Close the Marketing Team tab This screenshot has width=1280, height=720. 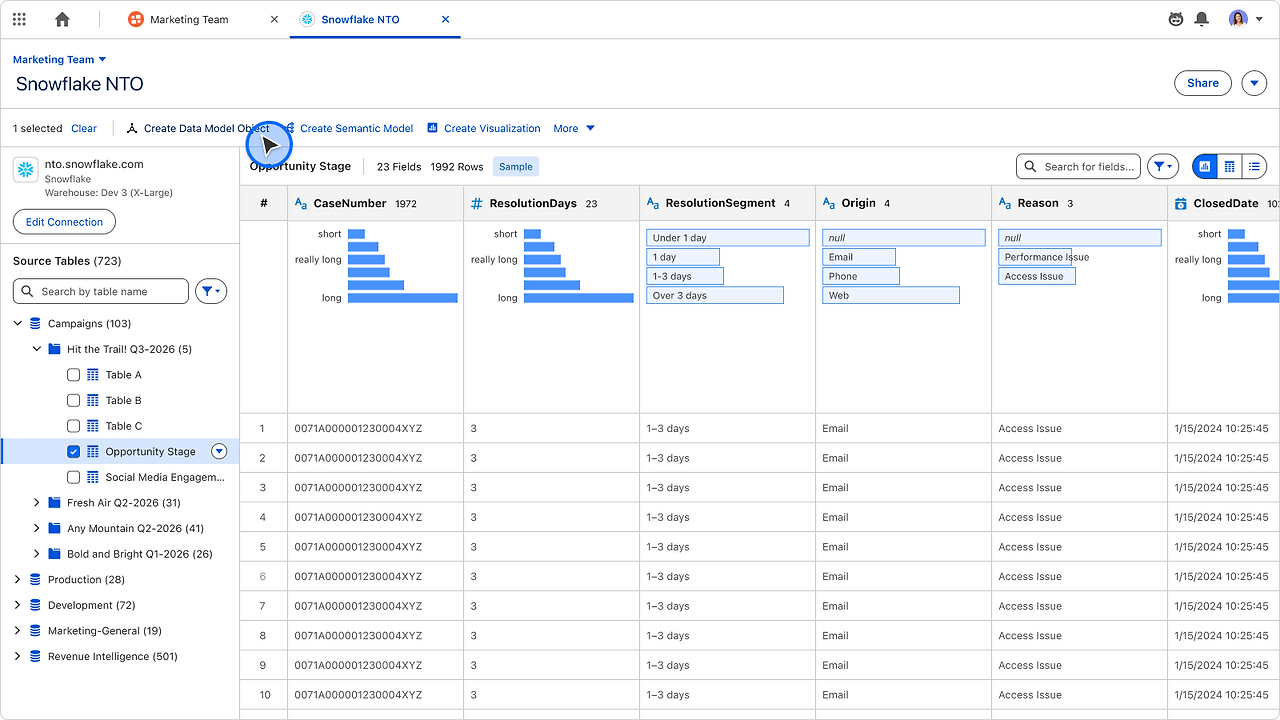pos(274,19)
